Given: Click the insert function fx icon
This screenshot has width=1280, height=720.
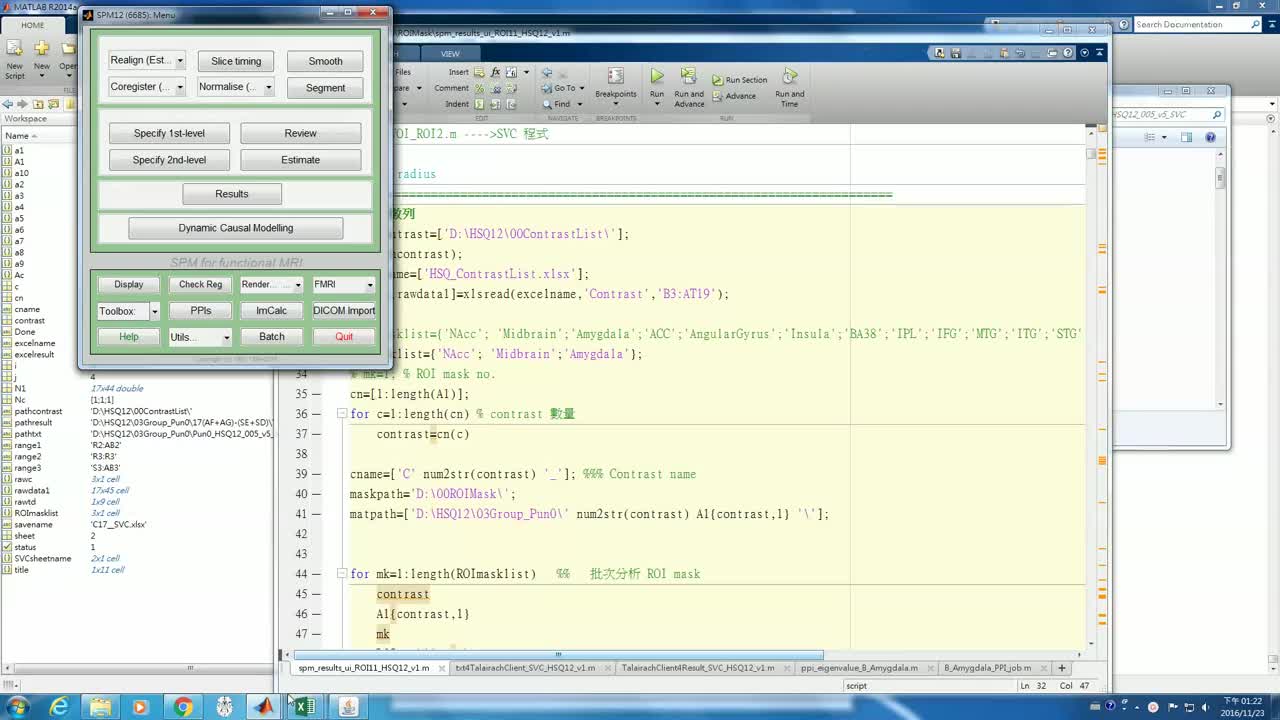Looking at the screenshot, I should pos(494,72).
